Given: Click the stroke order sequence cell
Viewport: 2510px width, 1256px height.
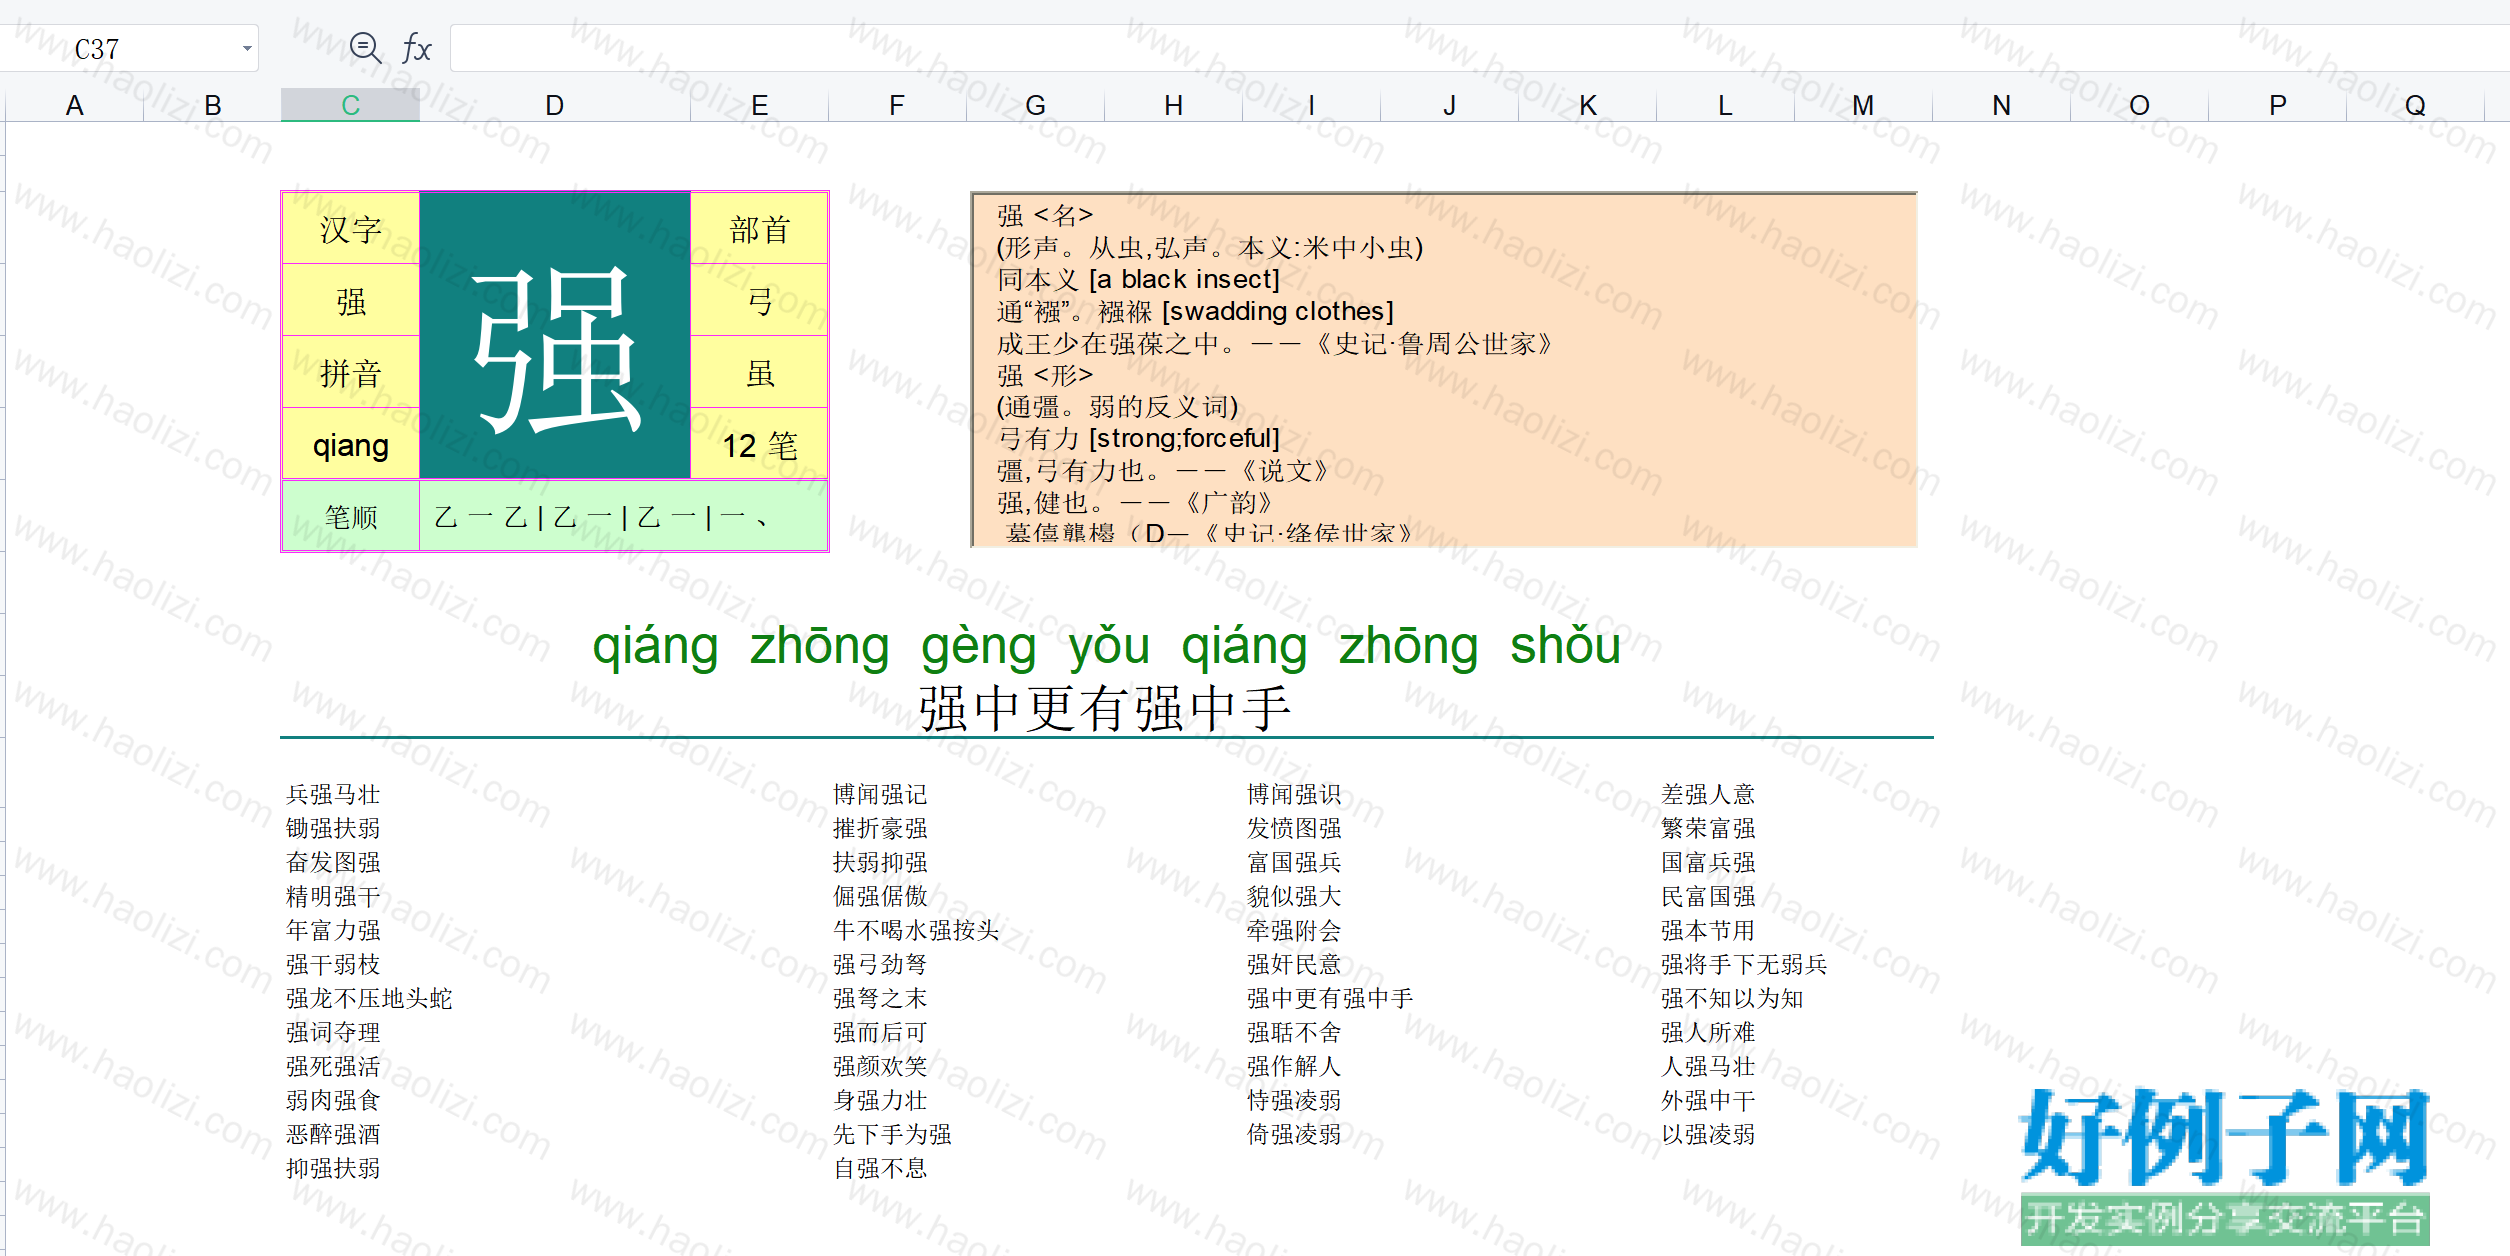Looking at the screenshot, I should pyautogui.click(x=624, y=516).
